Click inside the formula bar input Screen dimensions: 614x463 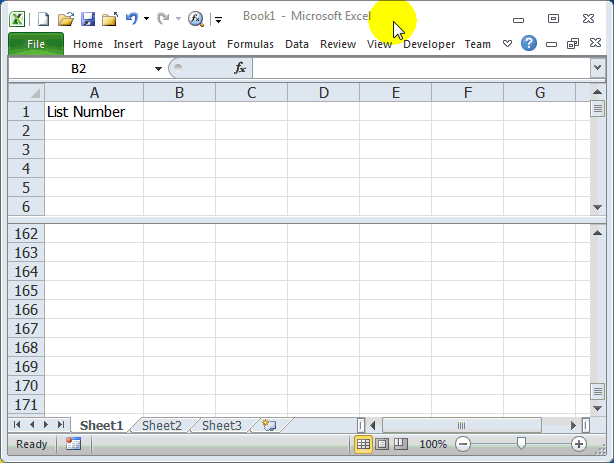coord(421,69)
